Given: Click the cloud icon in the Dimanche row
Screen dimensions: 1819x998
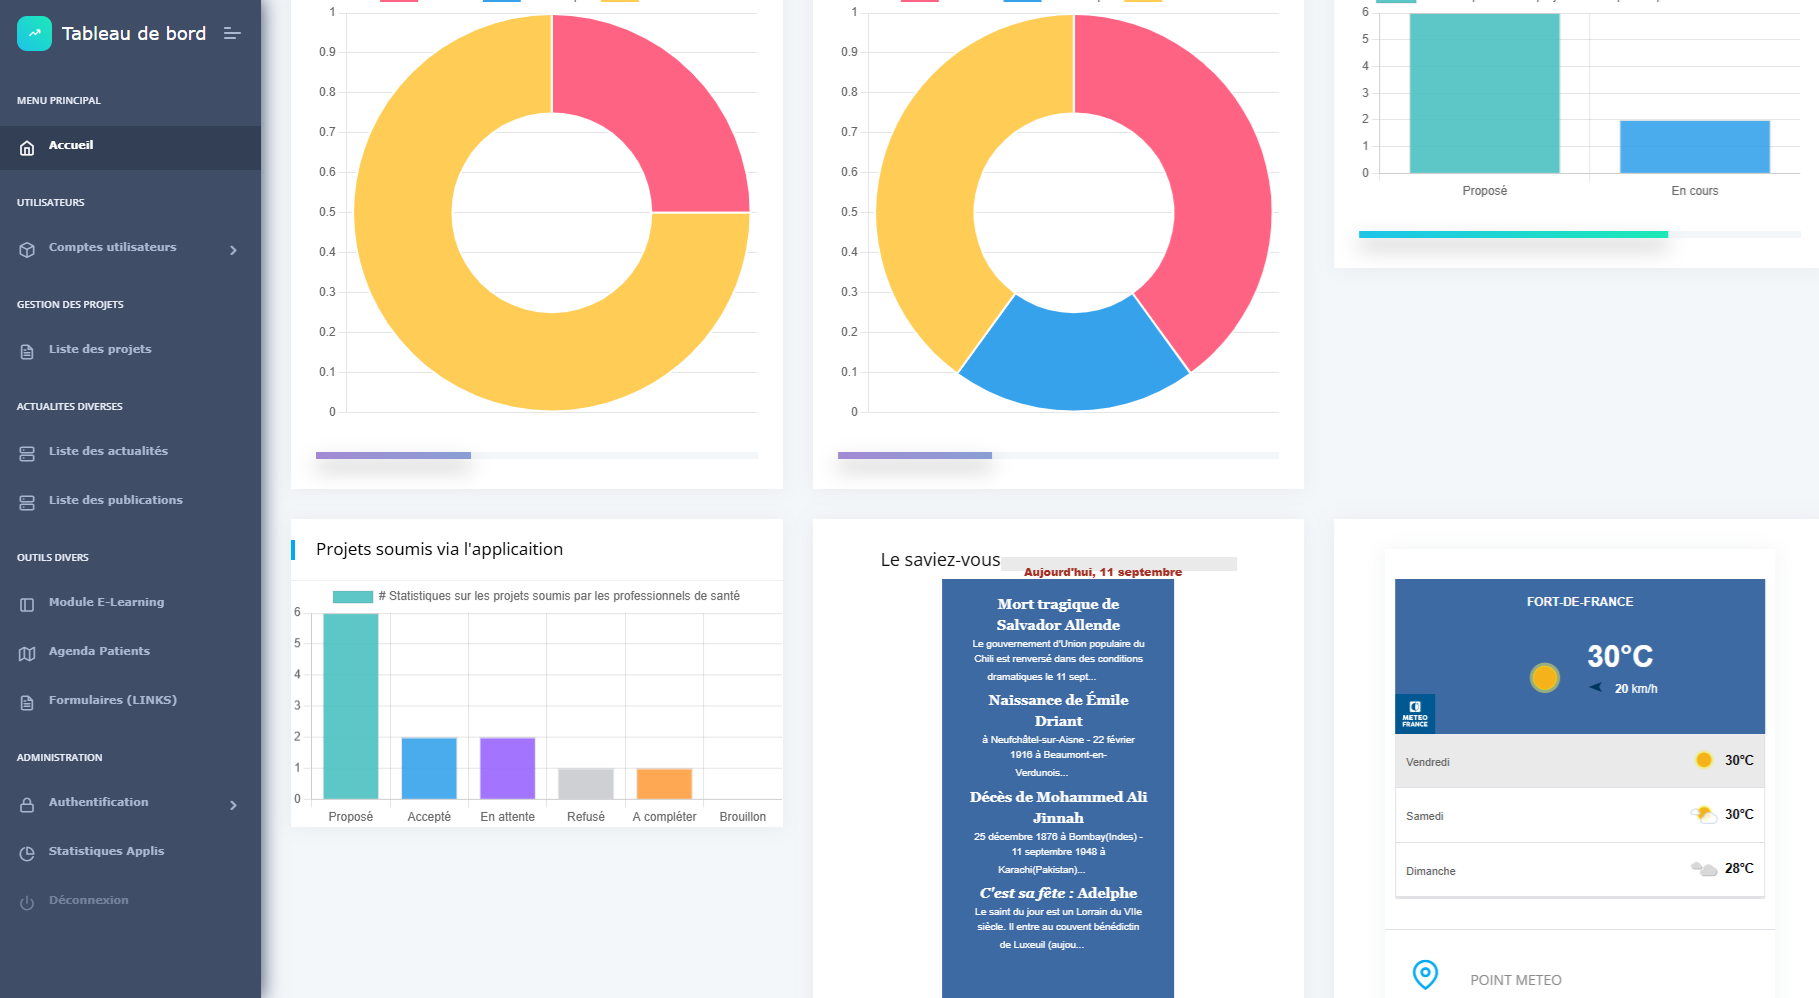Looking at the screenshot, I should [x=1704, y=868].
